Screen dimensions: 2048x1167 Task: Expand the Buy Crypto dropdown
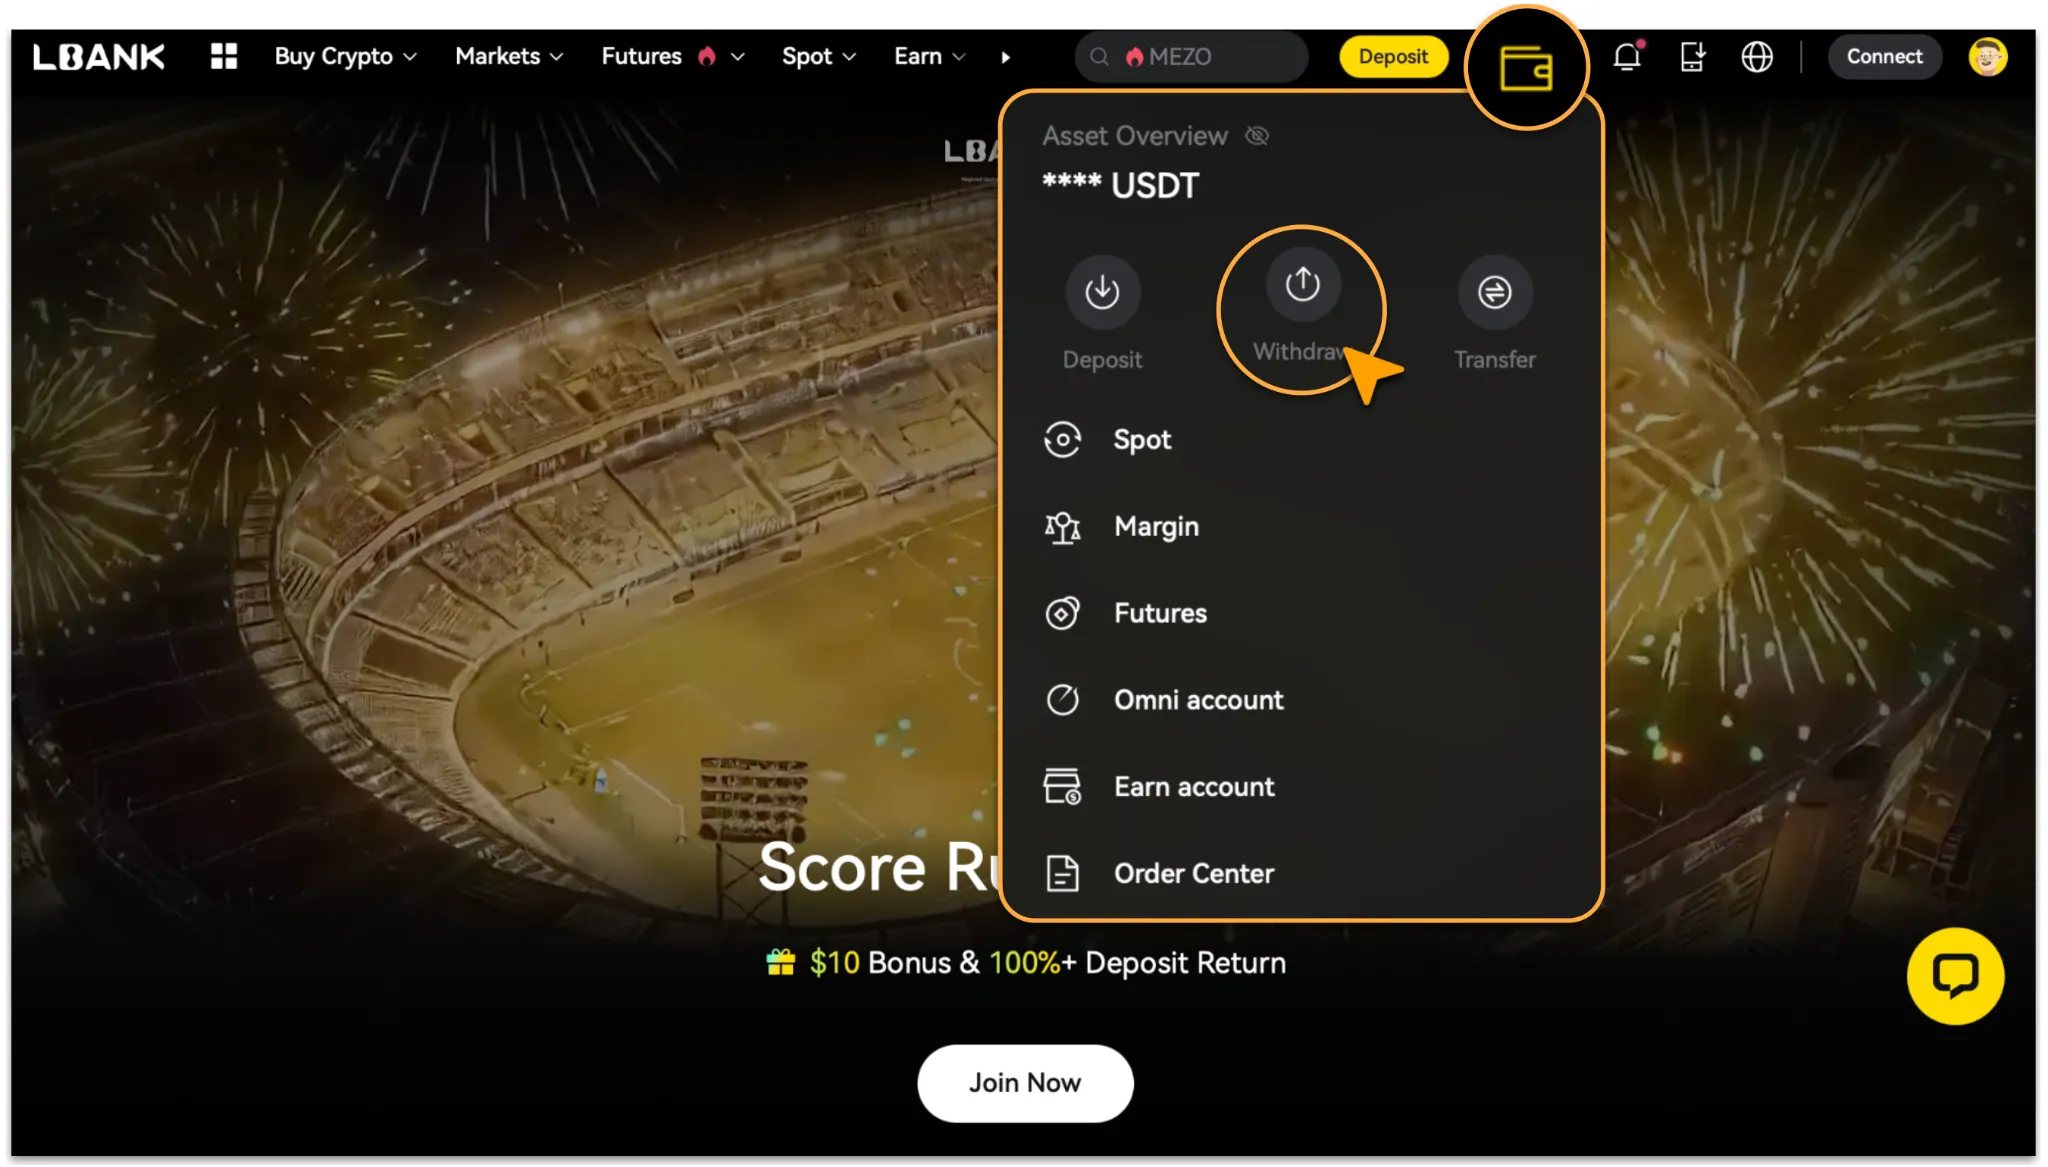pos(345,57)
